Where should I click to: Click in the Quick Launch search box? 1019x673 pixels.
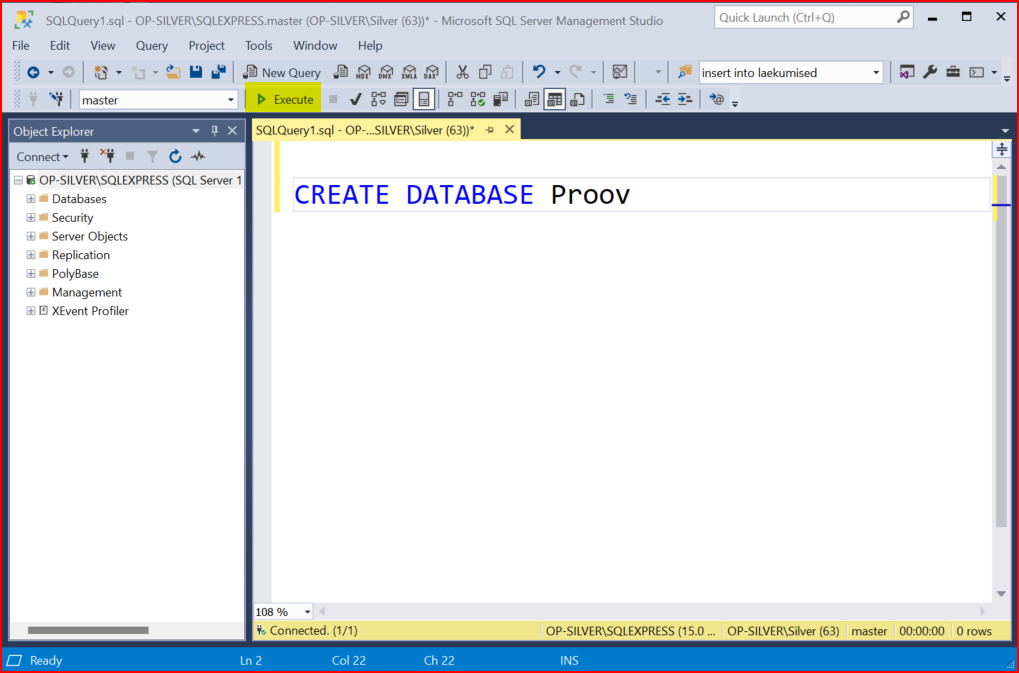click(814, 18)
